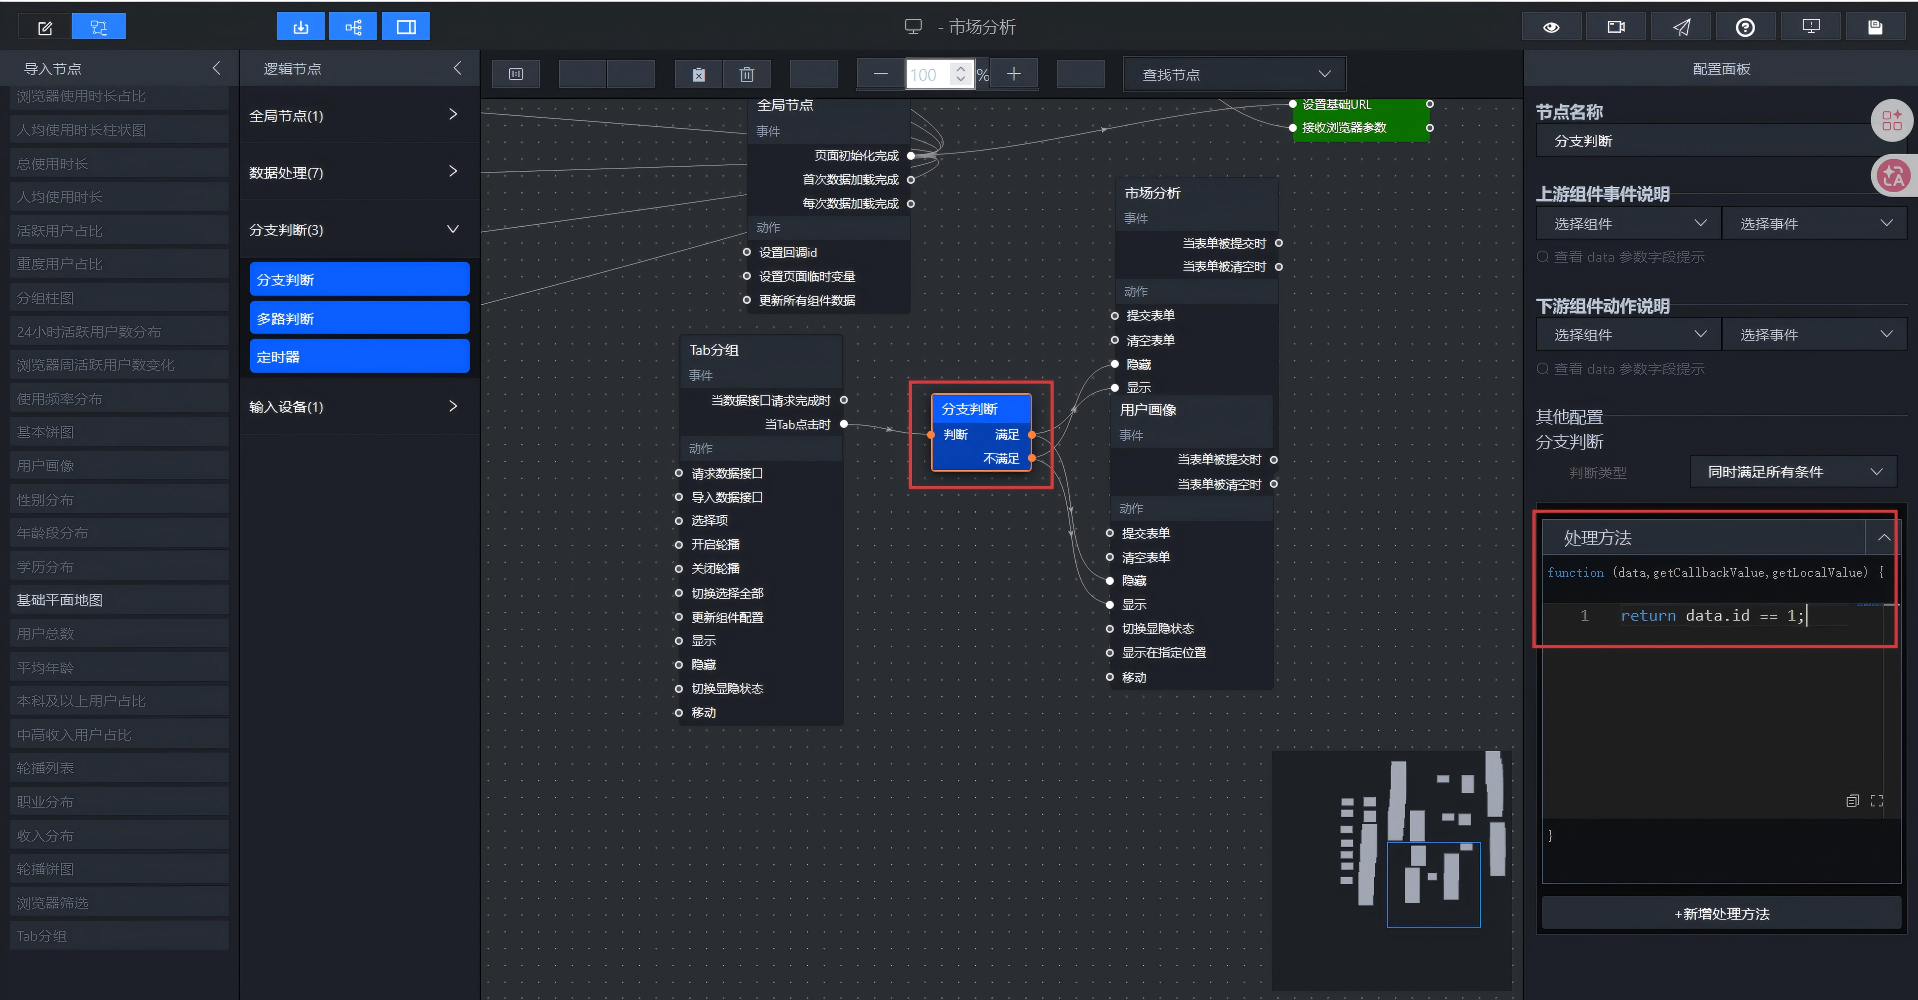Click the zoom percentage stepper arrows
Screen dimensions: 1918x1000
[961, 74]
